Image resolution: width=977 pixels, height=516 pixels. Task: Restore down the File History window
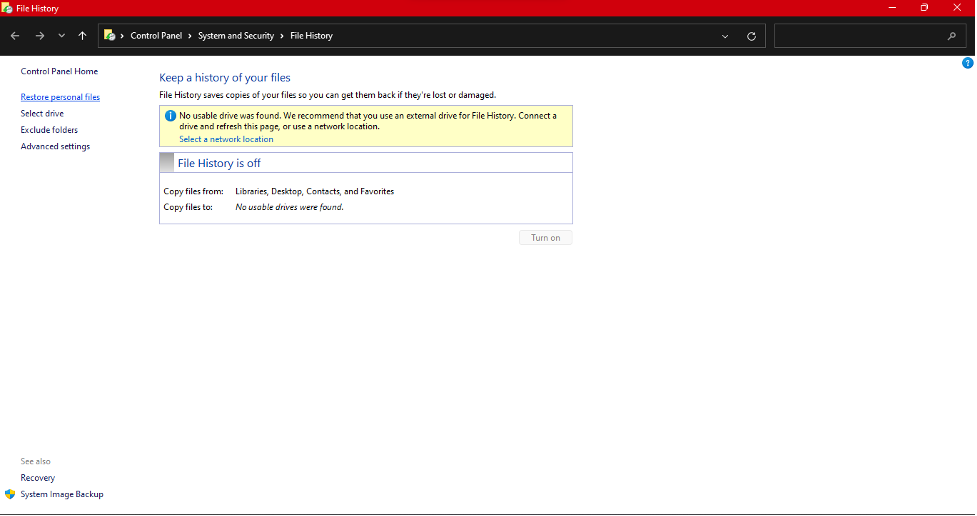pyautogui.click(x=924, y=7)
